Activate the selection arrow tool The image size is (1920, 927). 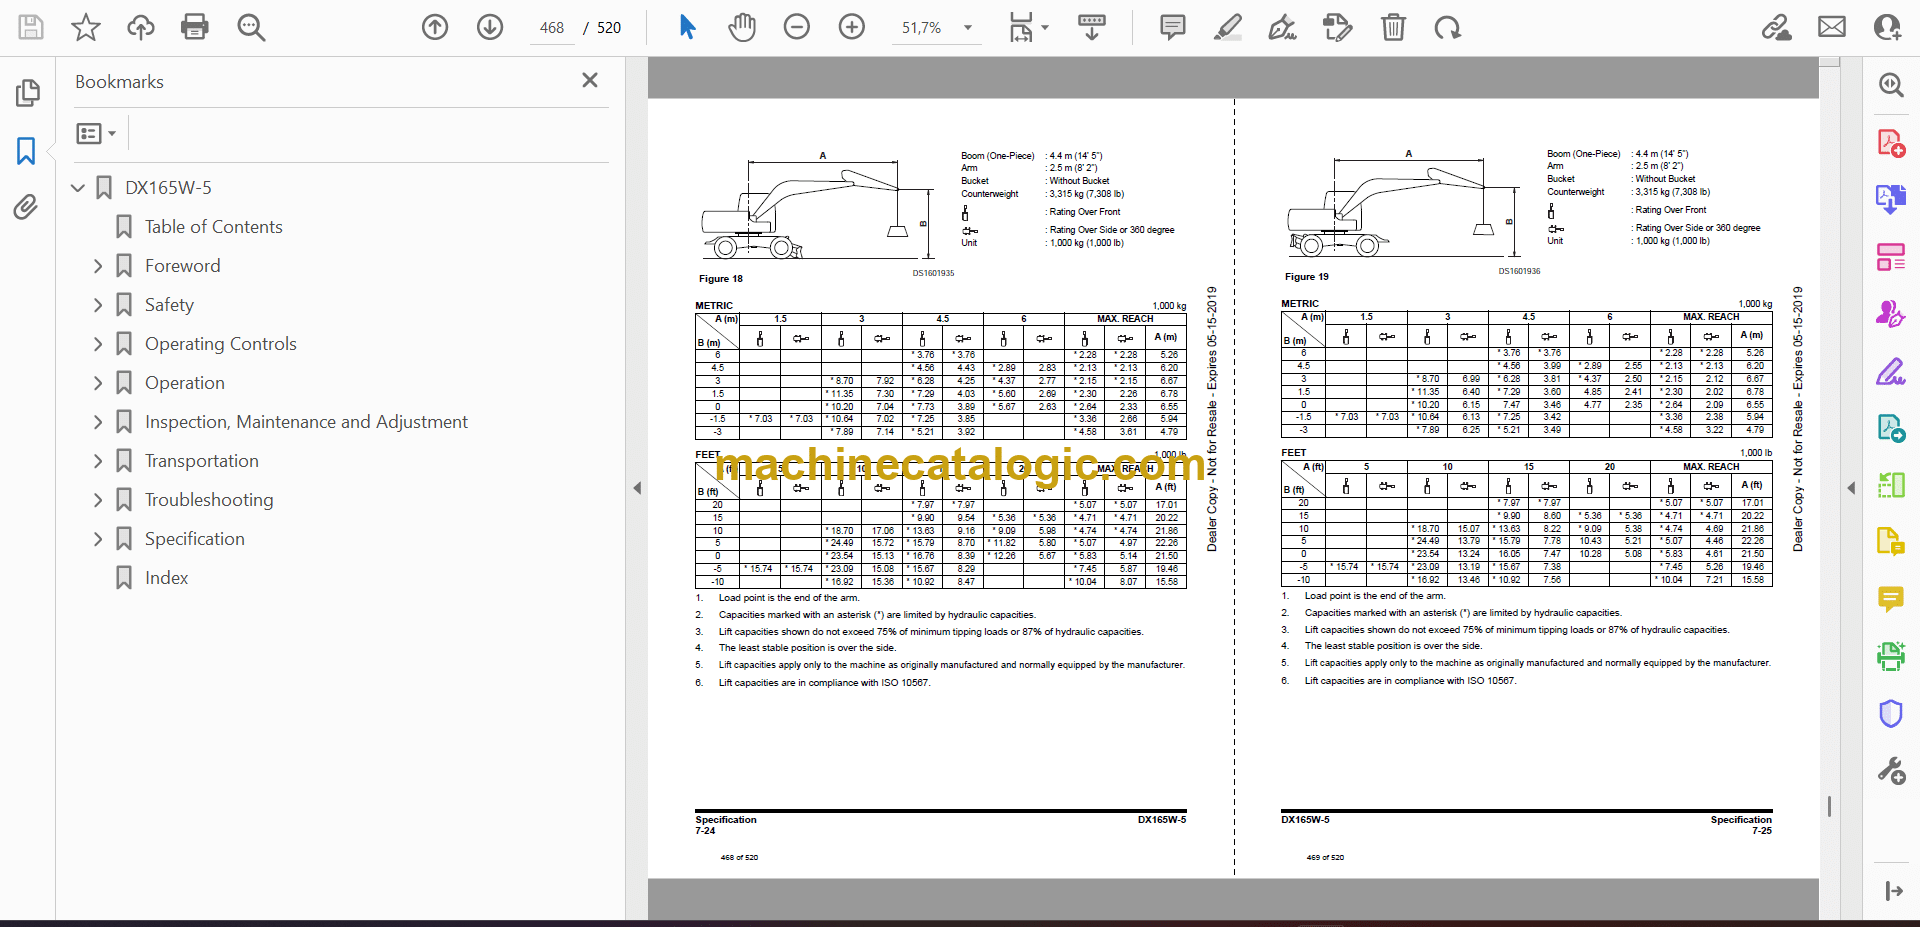(x=687, y=27)
